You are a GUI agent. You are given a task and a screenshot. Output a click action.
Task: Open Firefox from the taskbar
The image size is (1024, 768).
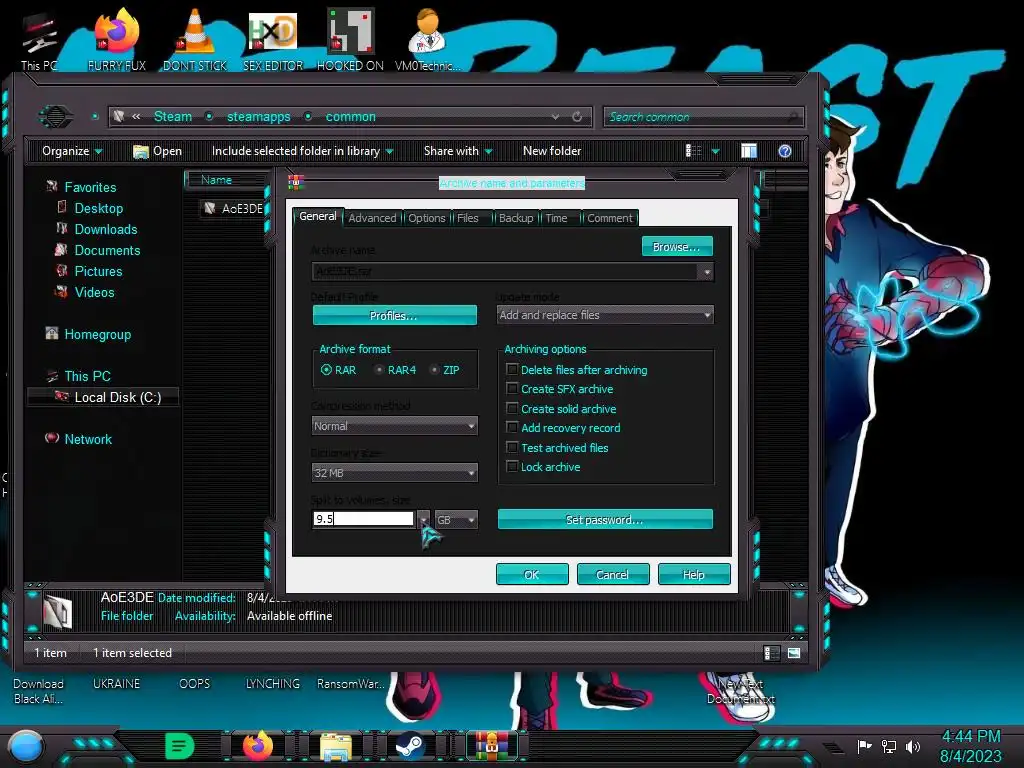(x=258, y=746)
